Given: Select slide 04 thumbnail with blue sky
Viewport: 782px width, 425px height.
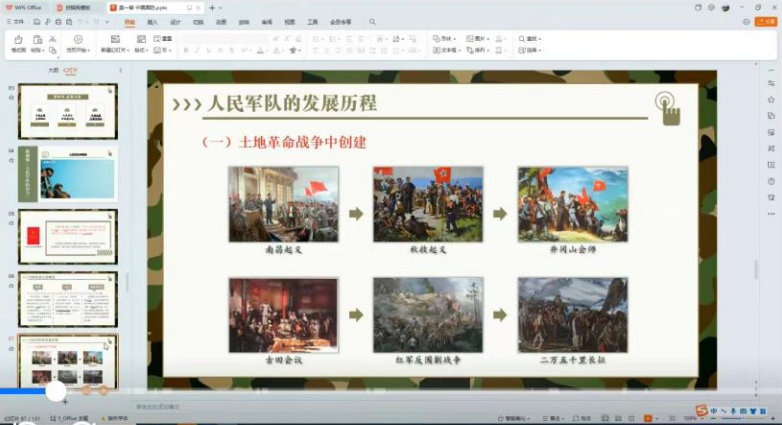Looking at the screenshot, I should tap(68, 174).
